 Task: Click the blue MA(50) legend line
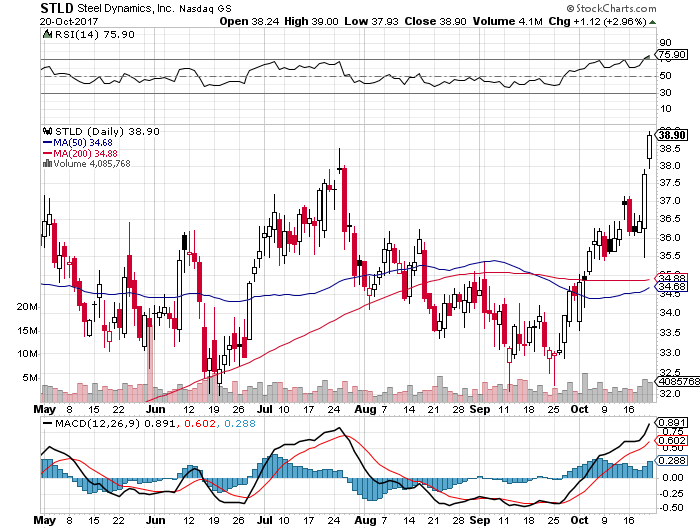click(46, 142)
